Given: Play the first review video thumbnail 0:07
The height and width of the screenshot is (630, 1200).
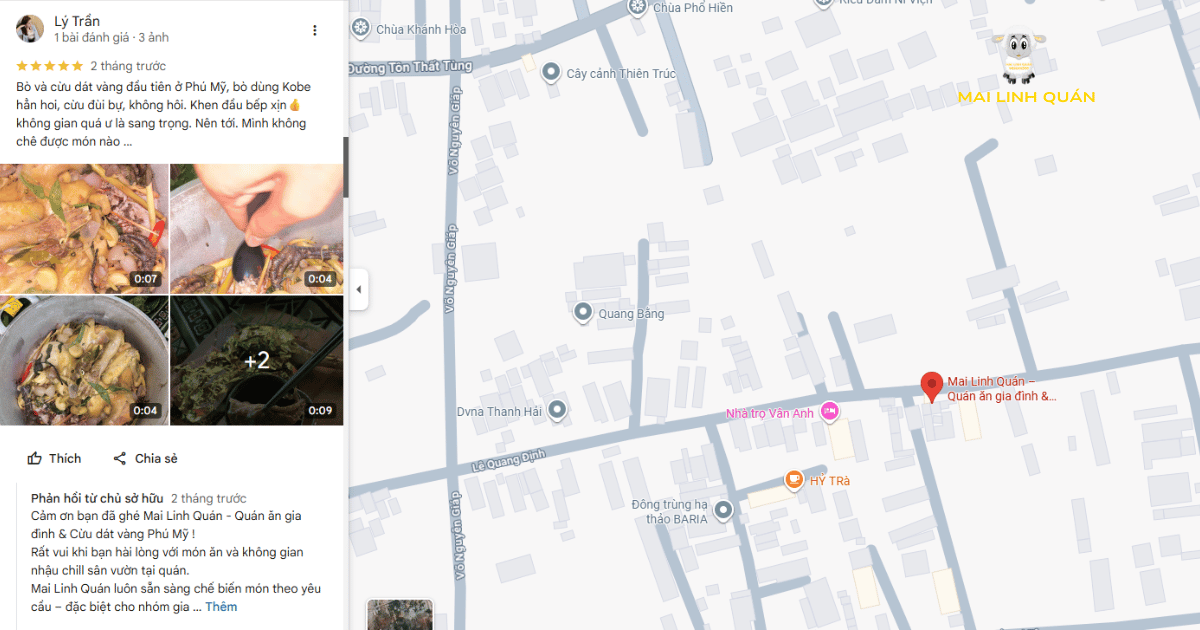Looking at the screenshot, I should point(84,228).
